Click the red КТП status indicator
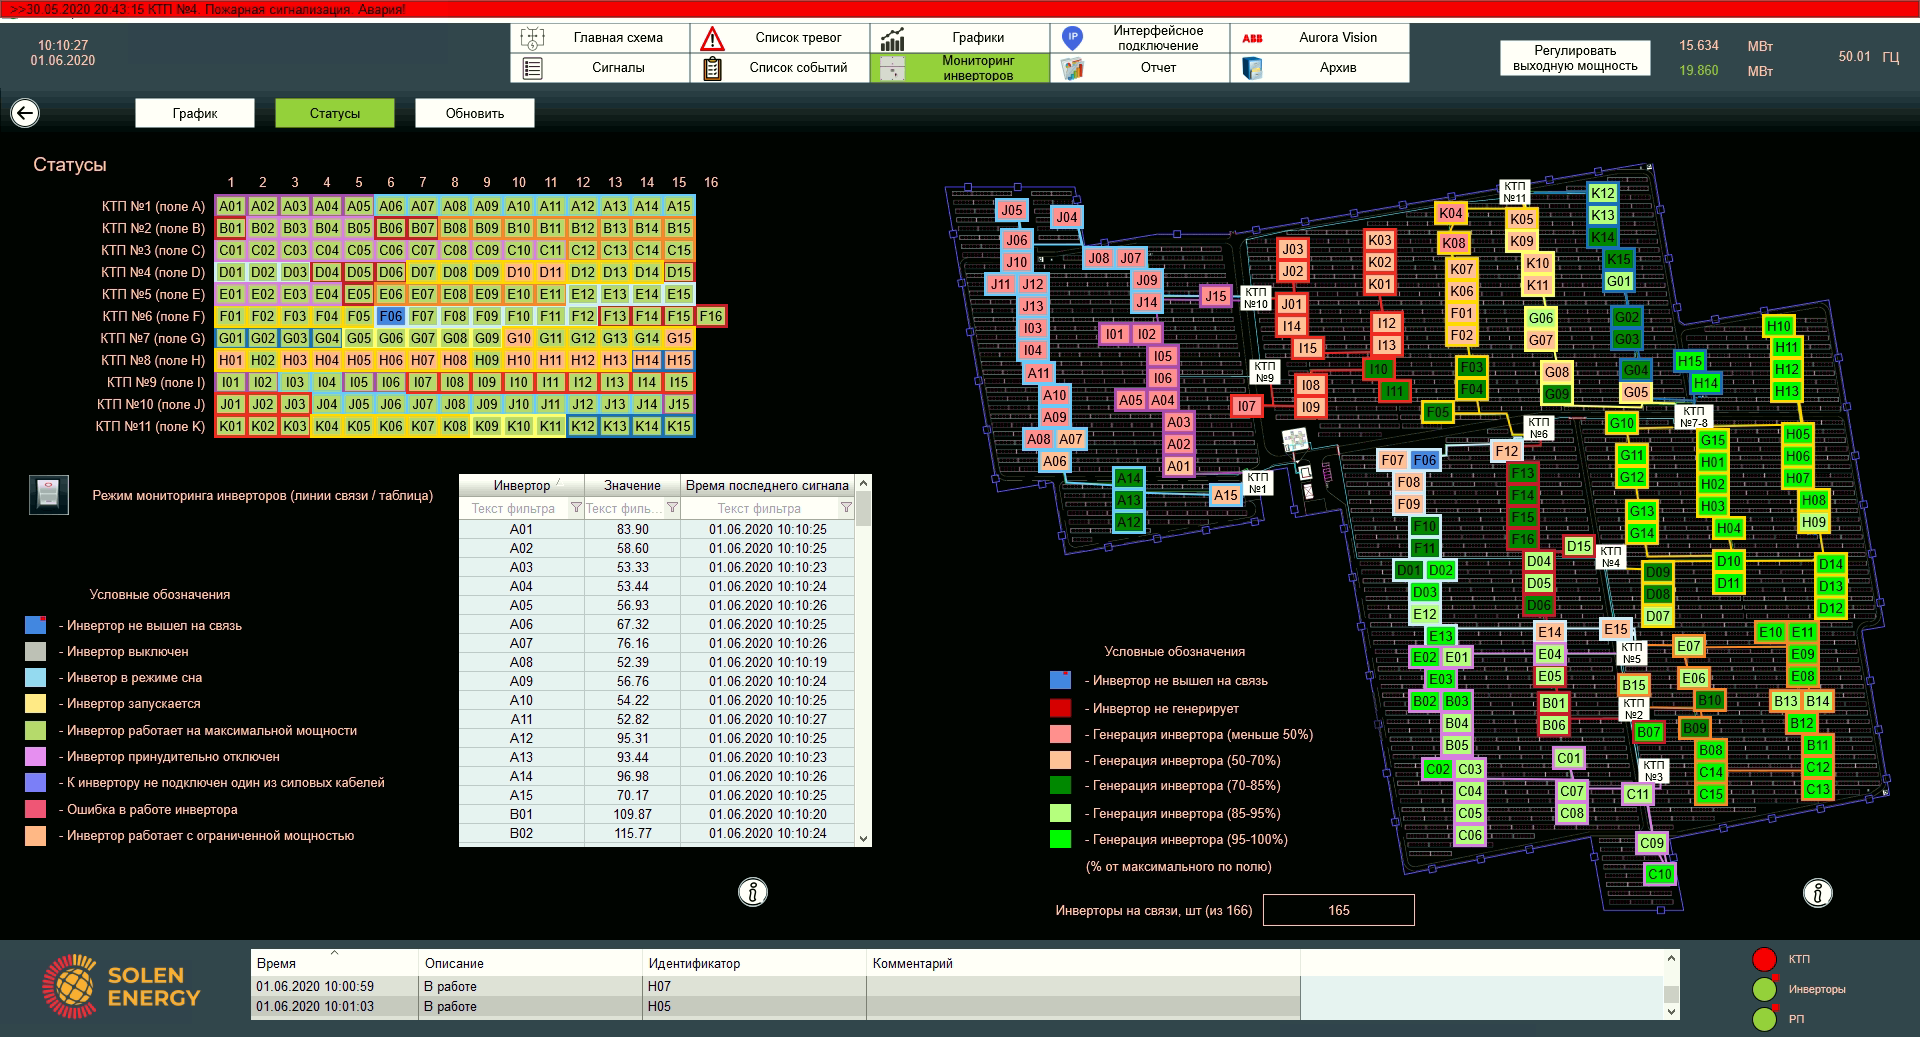The image size is (1920, 1037). pyautogui.click(x=1764, y=959)
